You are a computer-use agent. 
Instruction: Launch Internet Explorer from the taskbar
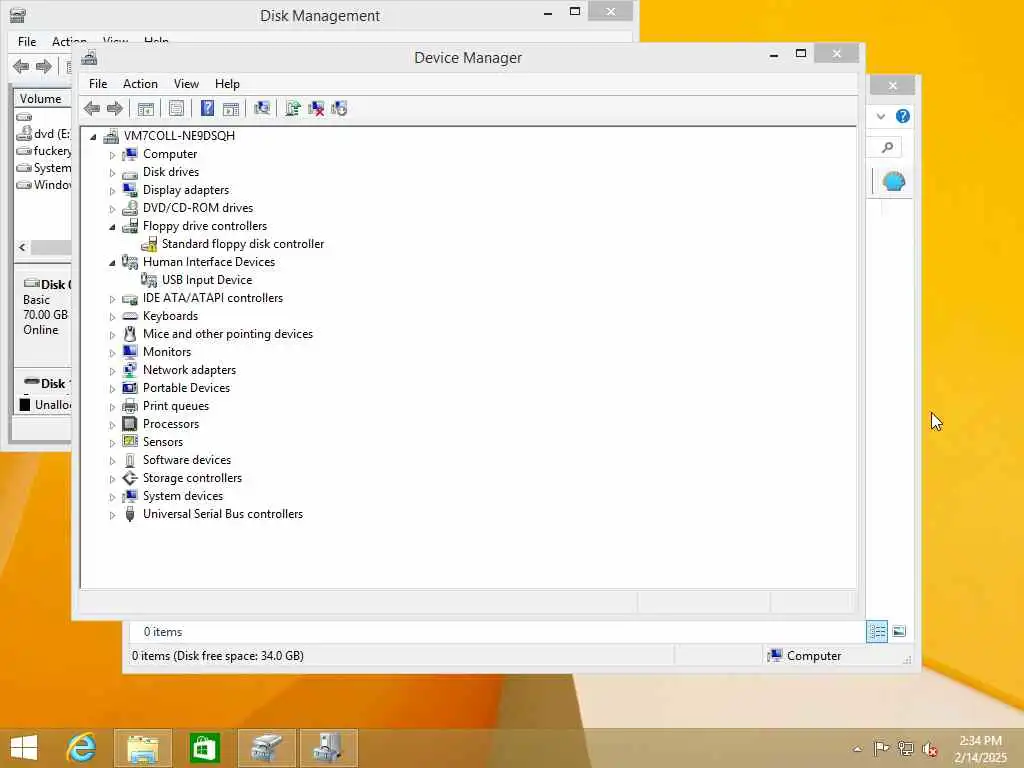pos(82,748)
